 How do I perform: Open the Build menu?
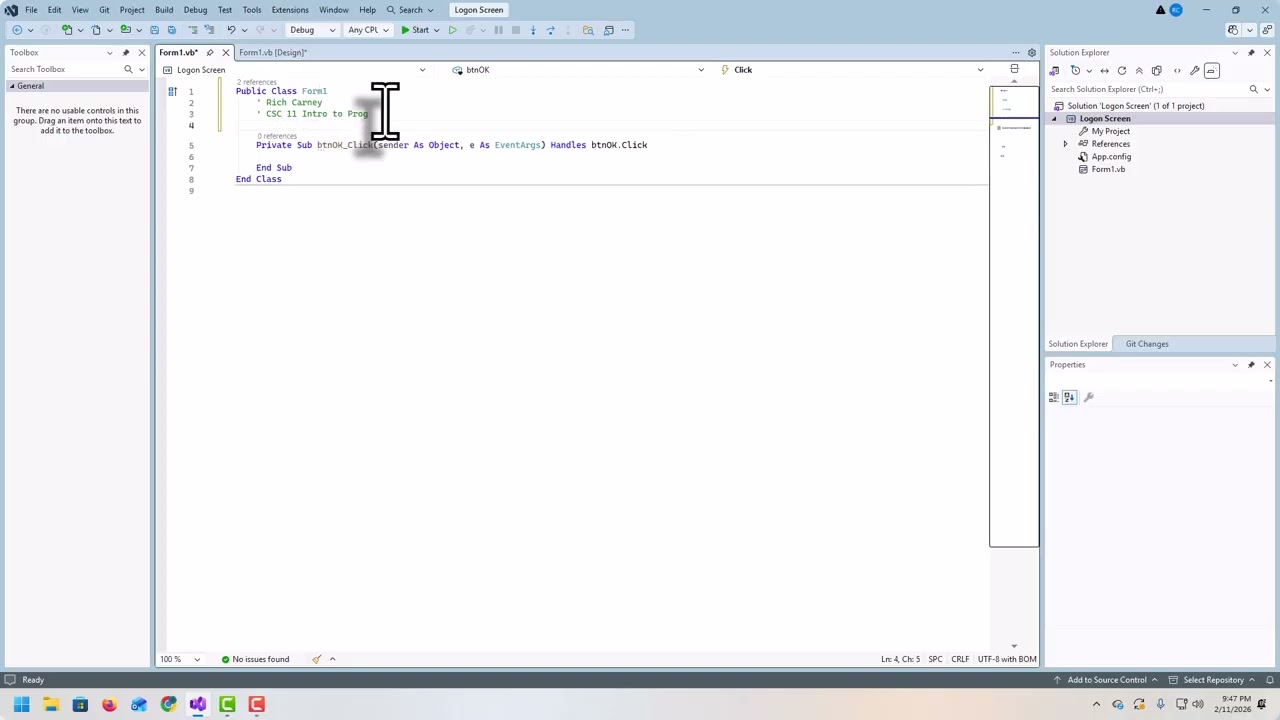pos(164,10)
